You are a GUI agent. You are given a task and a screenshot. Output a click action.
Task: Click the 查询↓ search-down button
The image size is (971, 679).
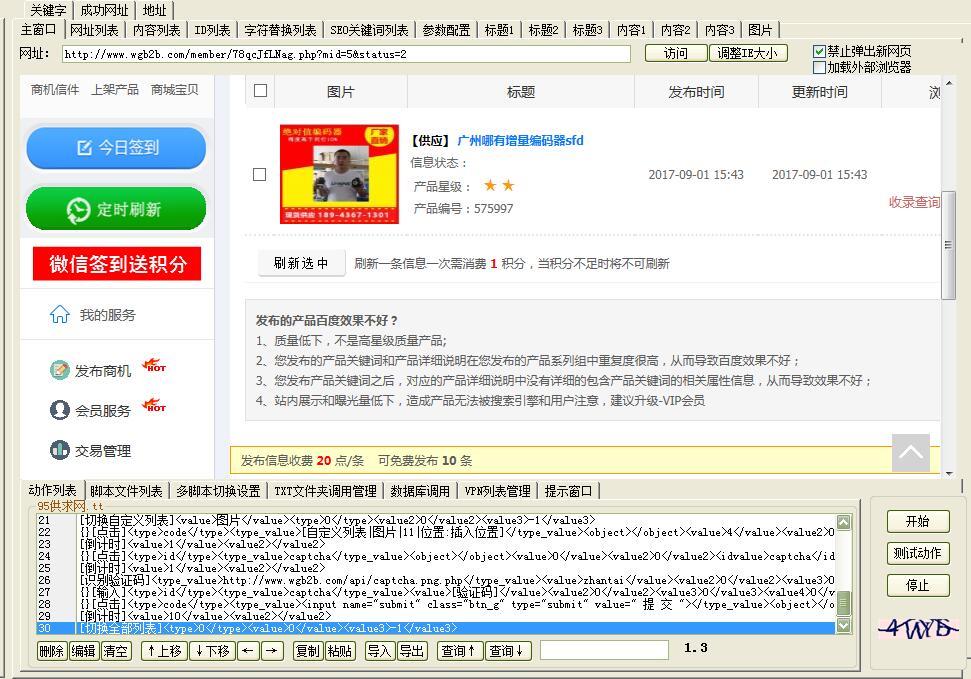coord(507,651)
